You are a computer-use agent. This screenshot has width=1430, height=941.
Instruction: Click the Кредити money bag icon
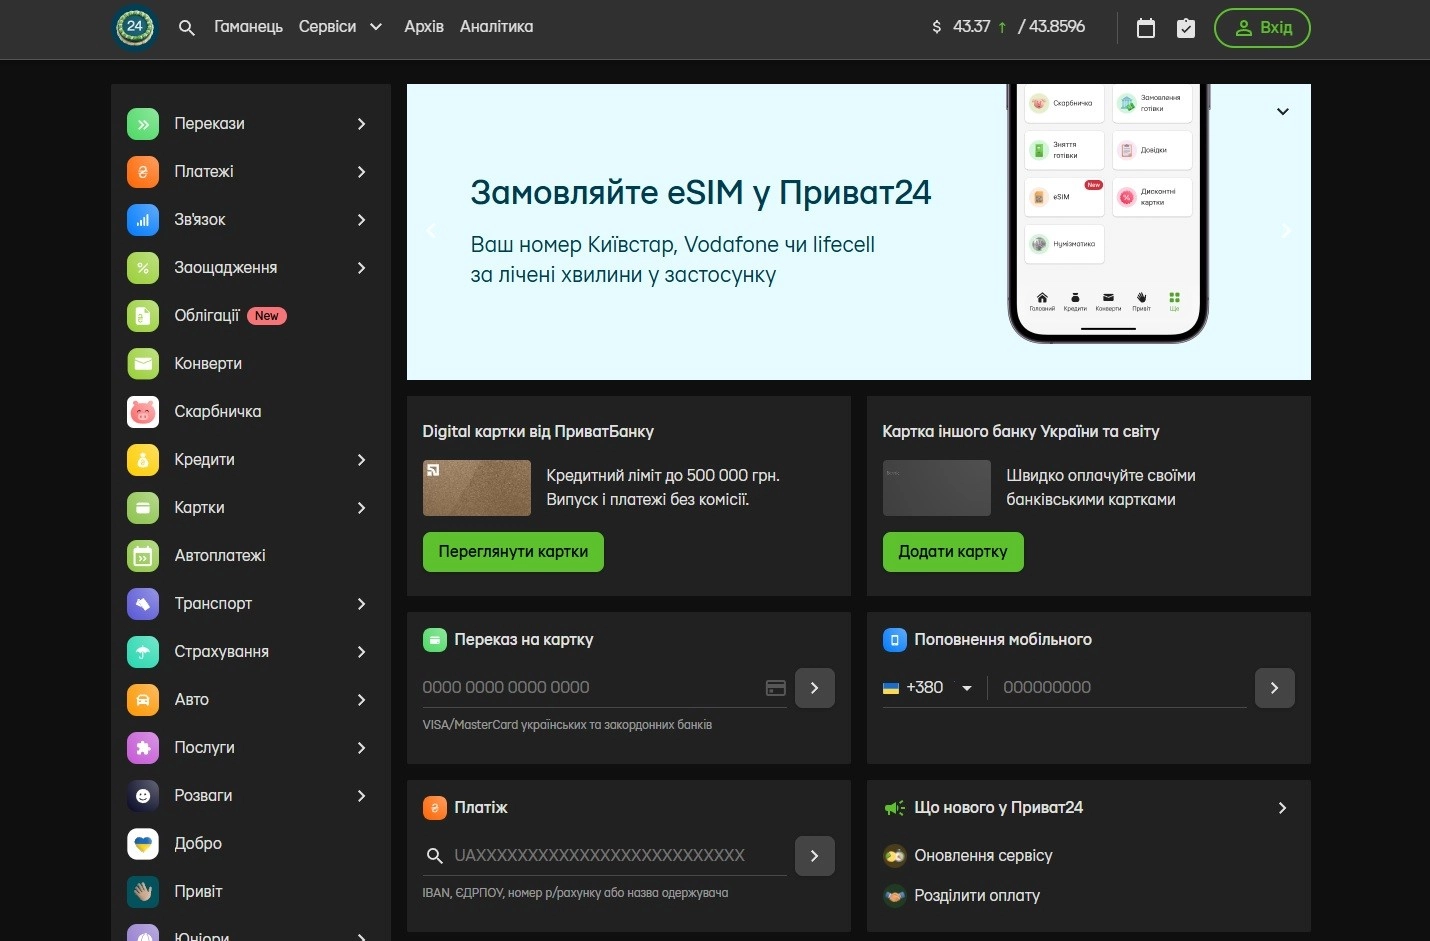pyautogui.click(x=143, y=460)
